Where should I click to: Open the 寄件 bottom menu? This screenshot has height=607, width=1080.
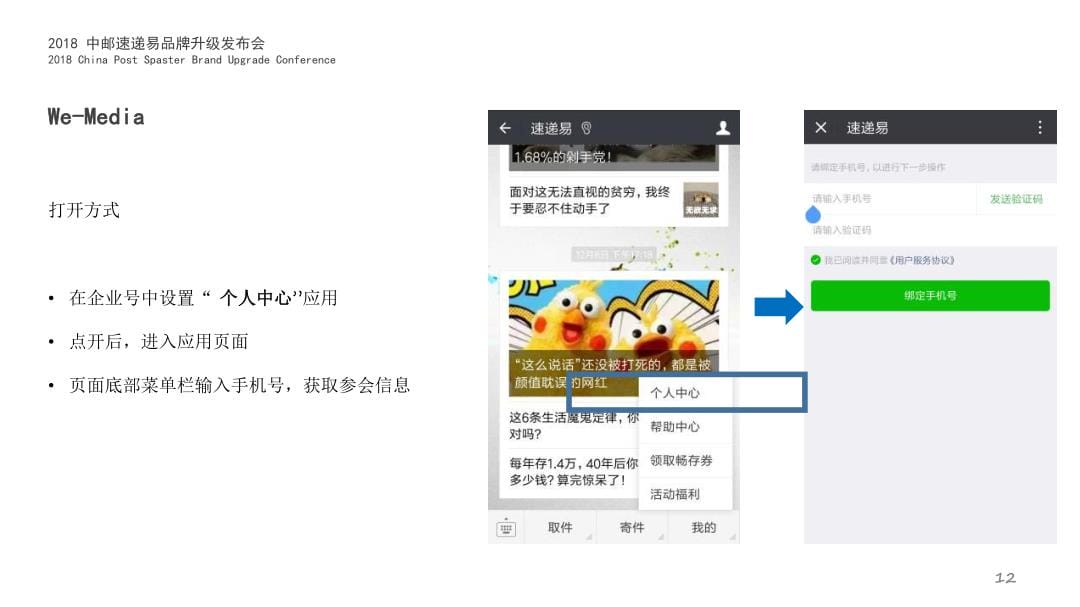coord(632,528)
